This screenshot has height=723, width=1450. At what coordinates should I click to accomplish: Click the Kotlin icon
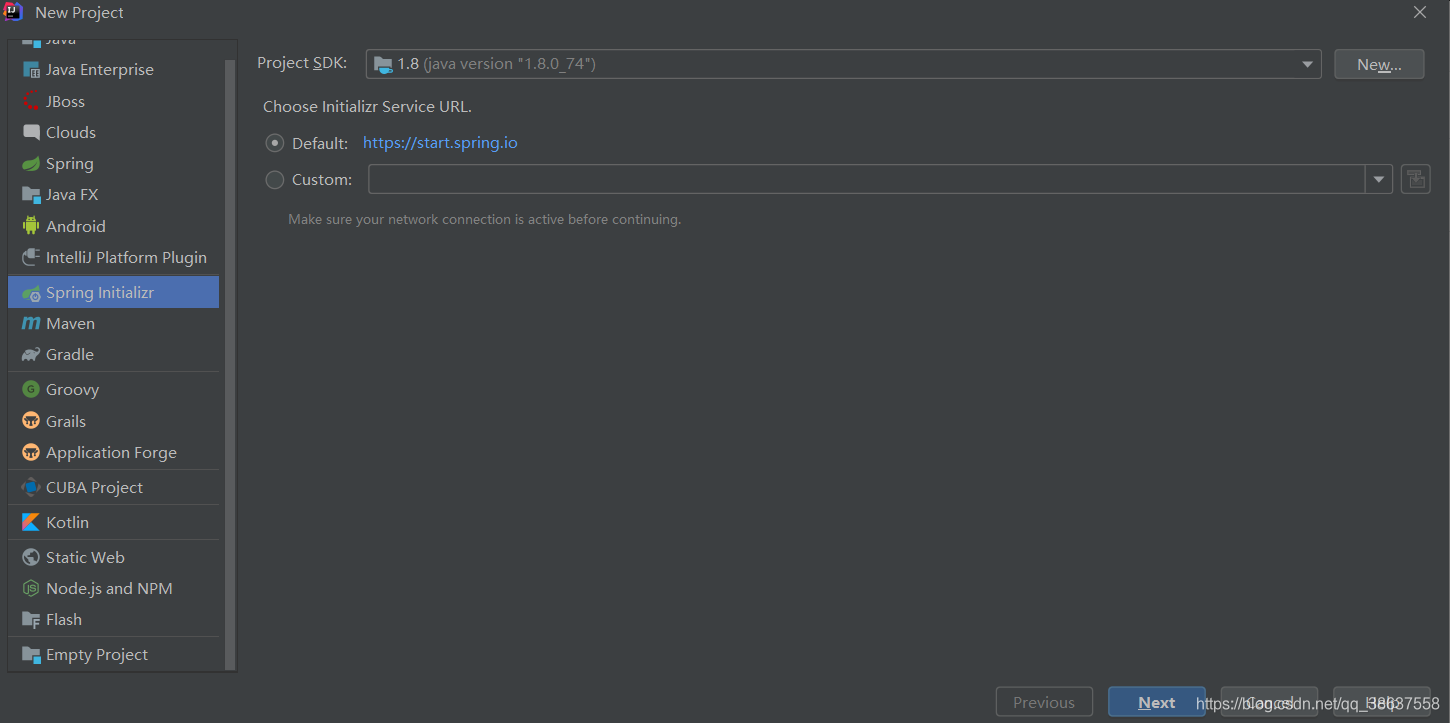[31, 522]
